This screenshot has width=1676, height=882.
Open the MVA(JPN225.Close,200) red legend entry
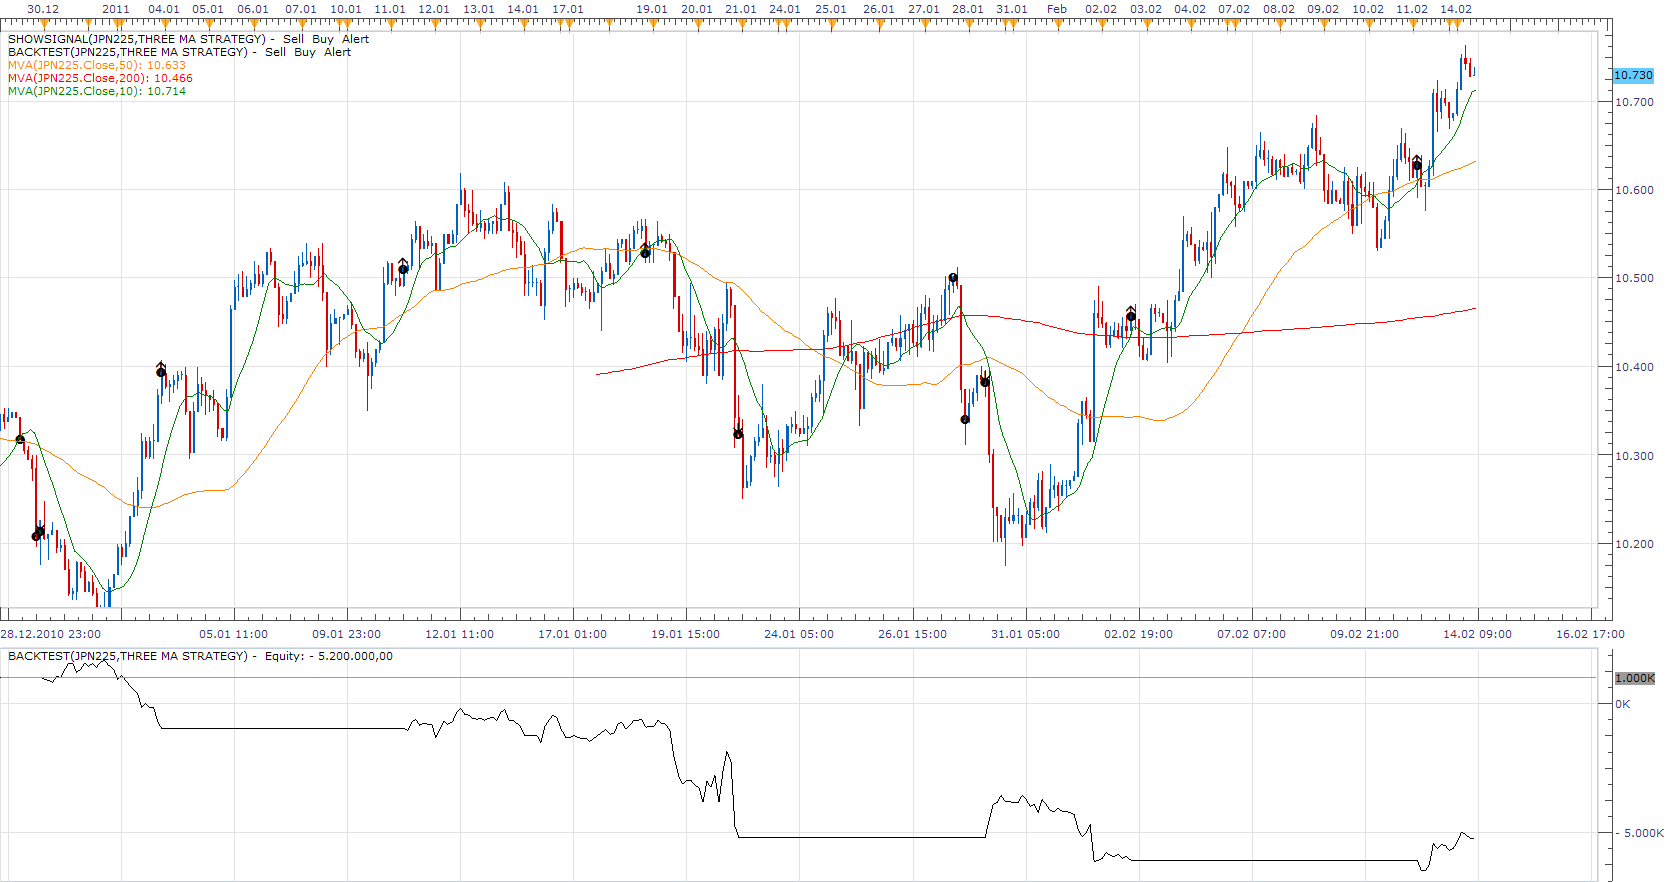(x=100, y=78)
